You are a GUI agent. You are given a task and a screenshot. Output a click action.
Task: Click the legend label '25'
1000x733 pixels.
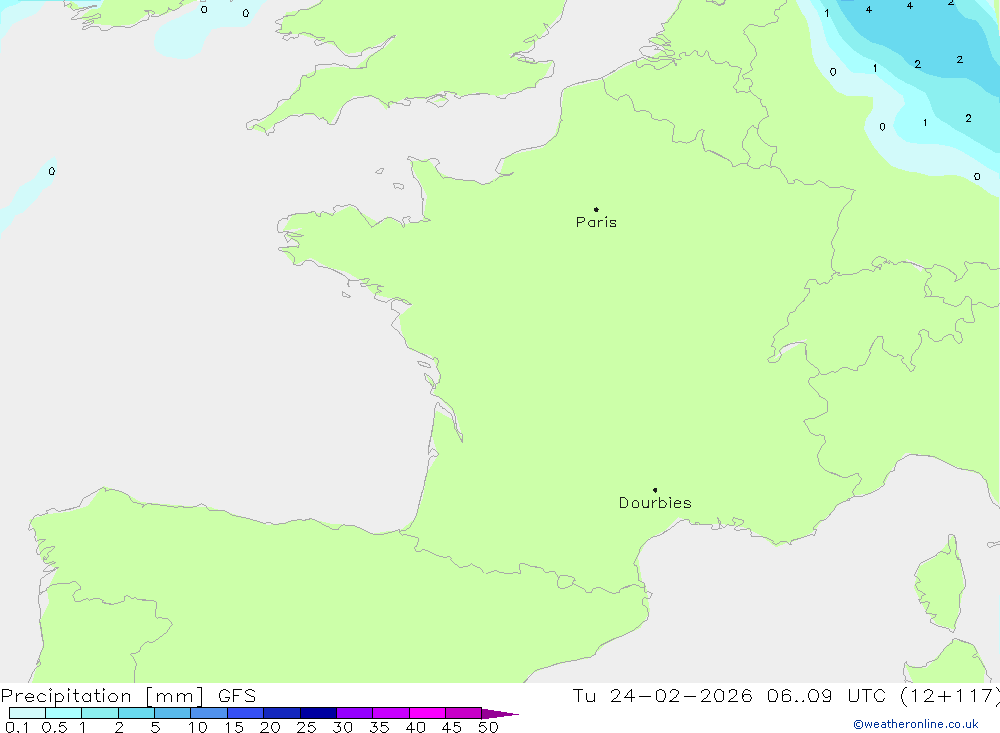pyautogui.click(x=306, y=727)
